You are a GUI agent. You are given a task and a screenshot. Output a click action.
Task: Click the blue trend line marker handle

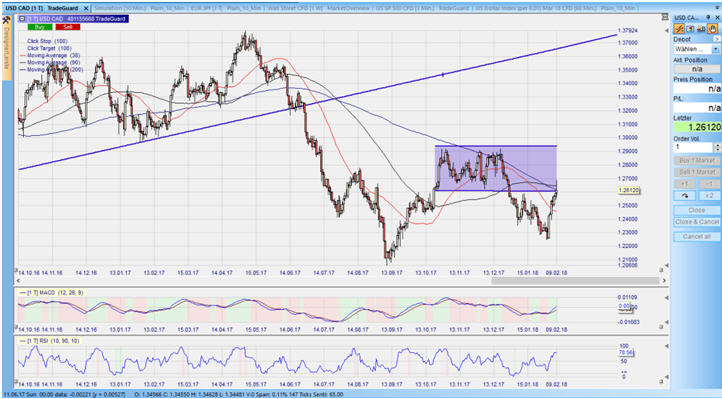coord(443,74)
